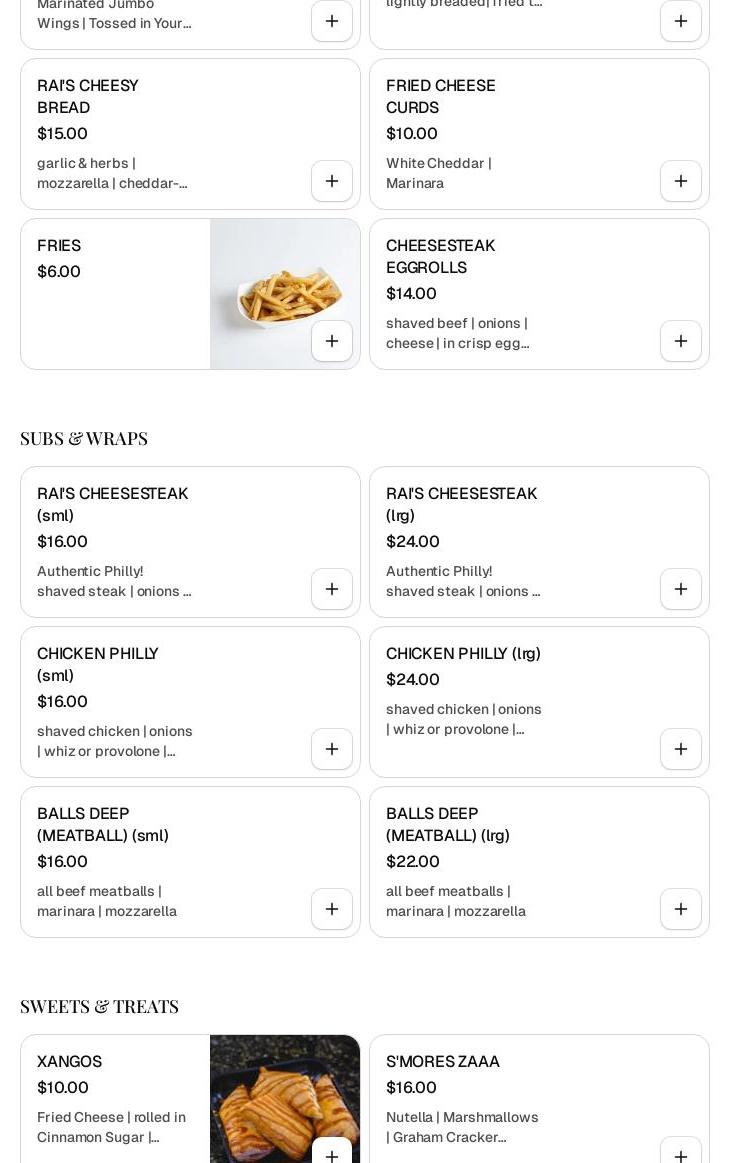This screenshot has height=1163, width=750.
Task: Add small Balls Deep meatball sub
Action: 332,909
